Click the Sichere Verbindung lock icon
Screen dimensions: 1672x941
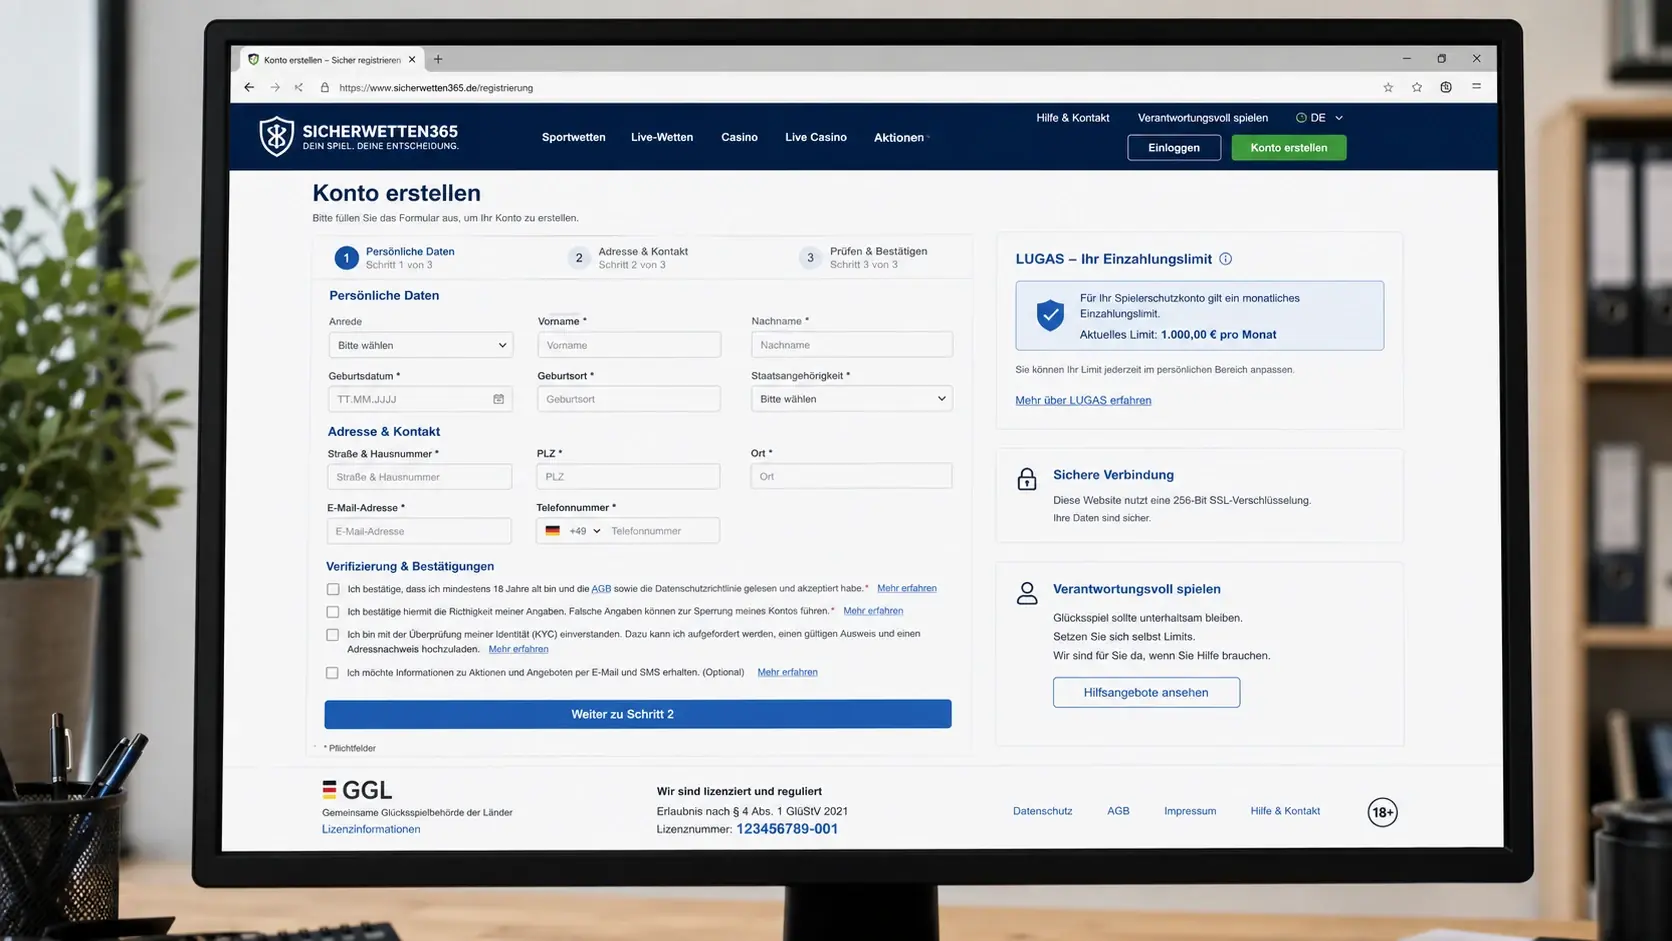click(x=1027, y=479)
